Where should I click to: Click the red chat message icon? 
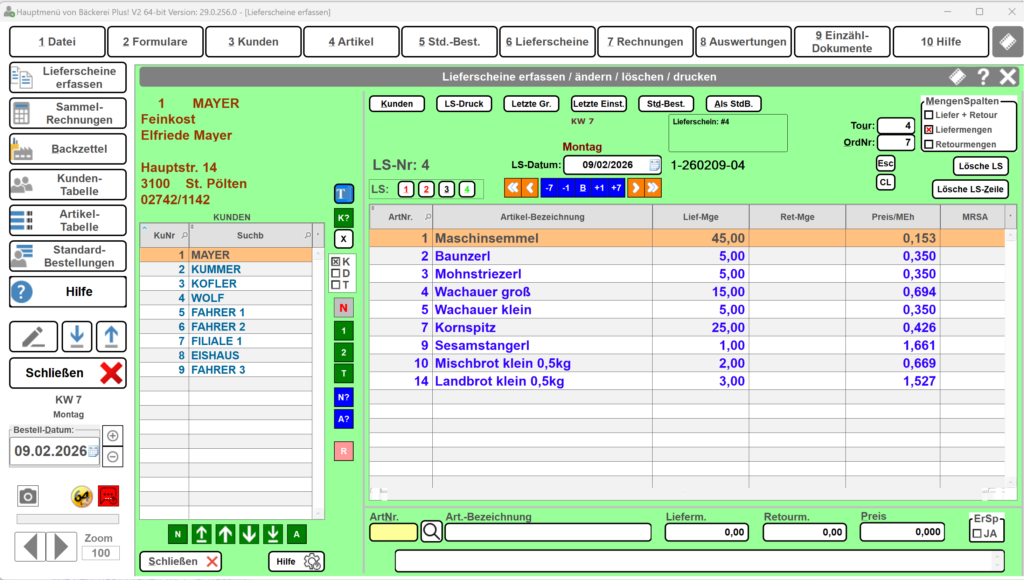[109, 496]
